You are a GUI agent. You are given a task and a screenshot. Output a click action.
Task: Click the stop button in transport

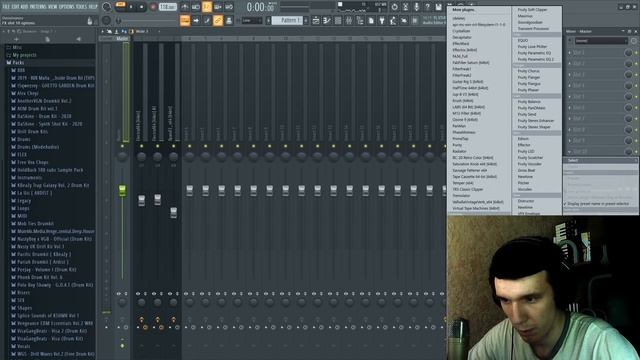(142, 7)
